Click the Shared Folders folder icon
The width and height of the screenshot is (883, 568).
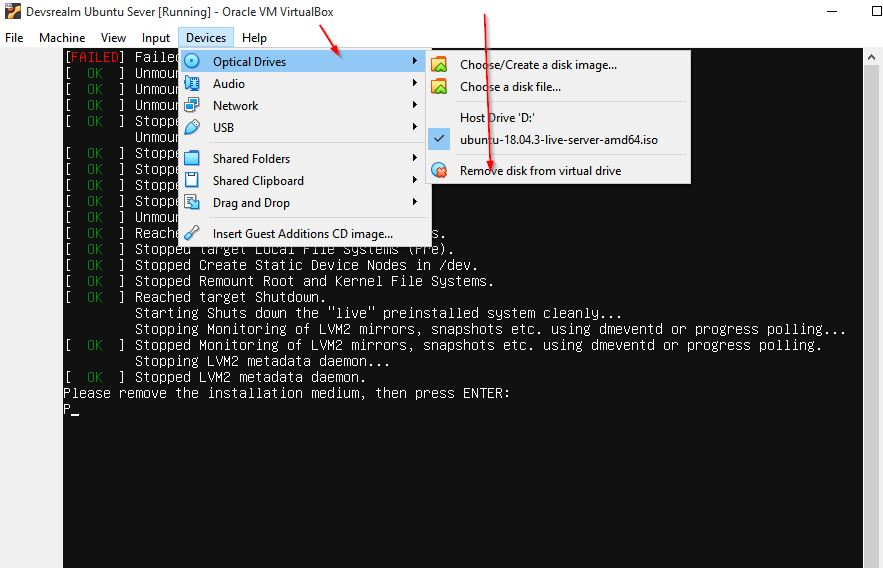pos(192,158)
